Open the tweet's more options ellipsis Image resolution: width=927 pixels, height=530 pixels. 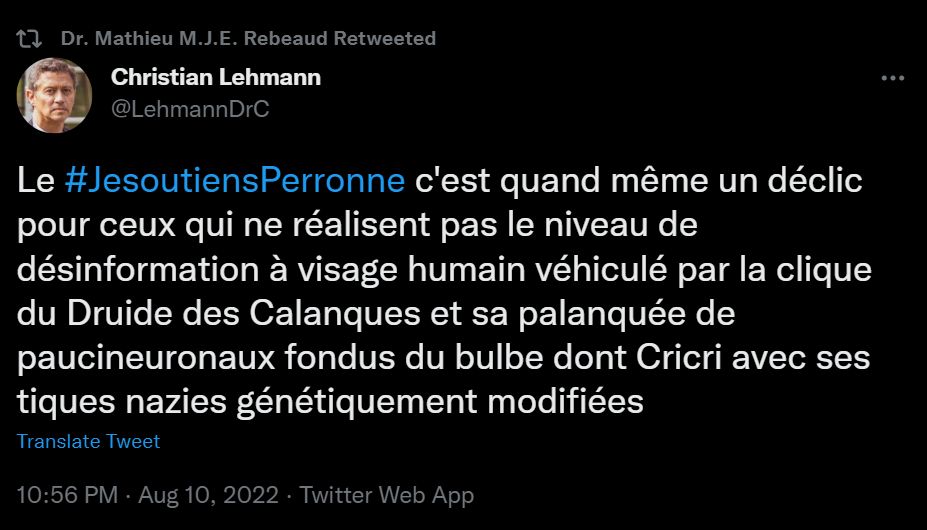tap(892, 79)
